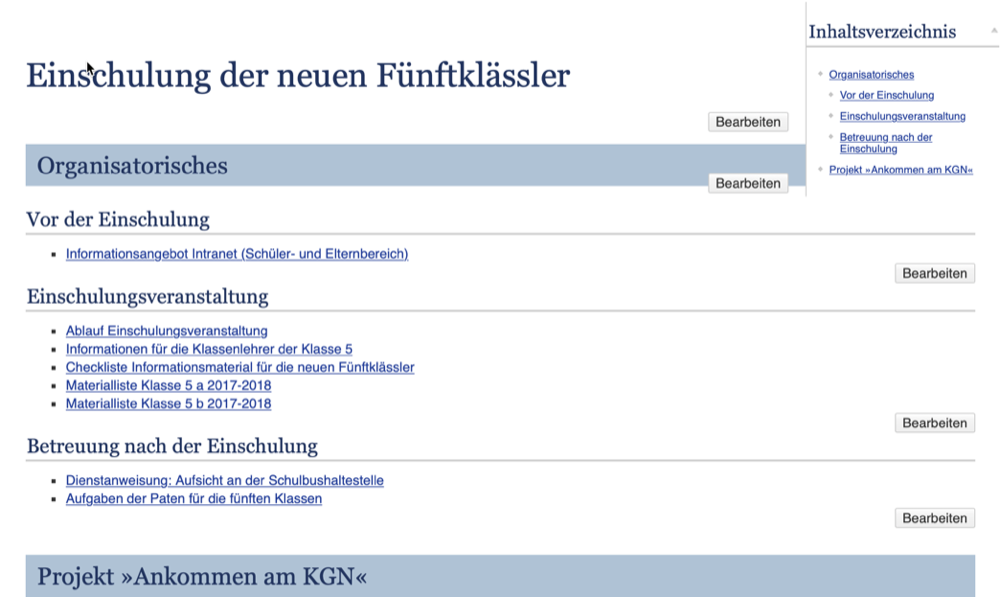1000x597 pixels.
Task: Click Bearbeiten button in the Organisatorisches header bar
Action: pos(748,183)
